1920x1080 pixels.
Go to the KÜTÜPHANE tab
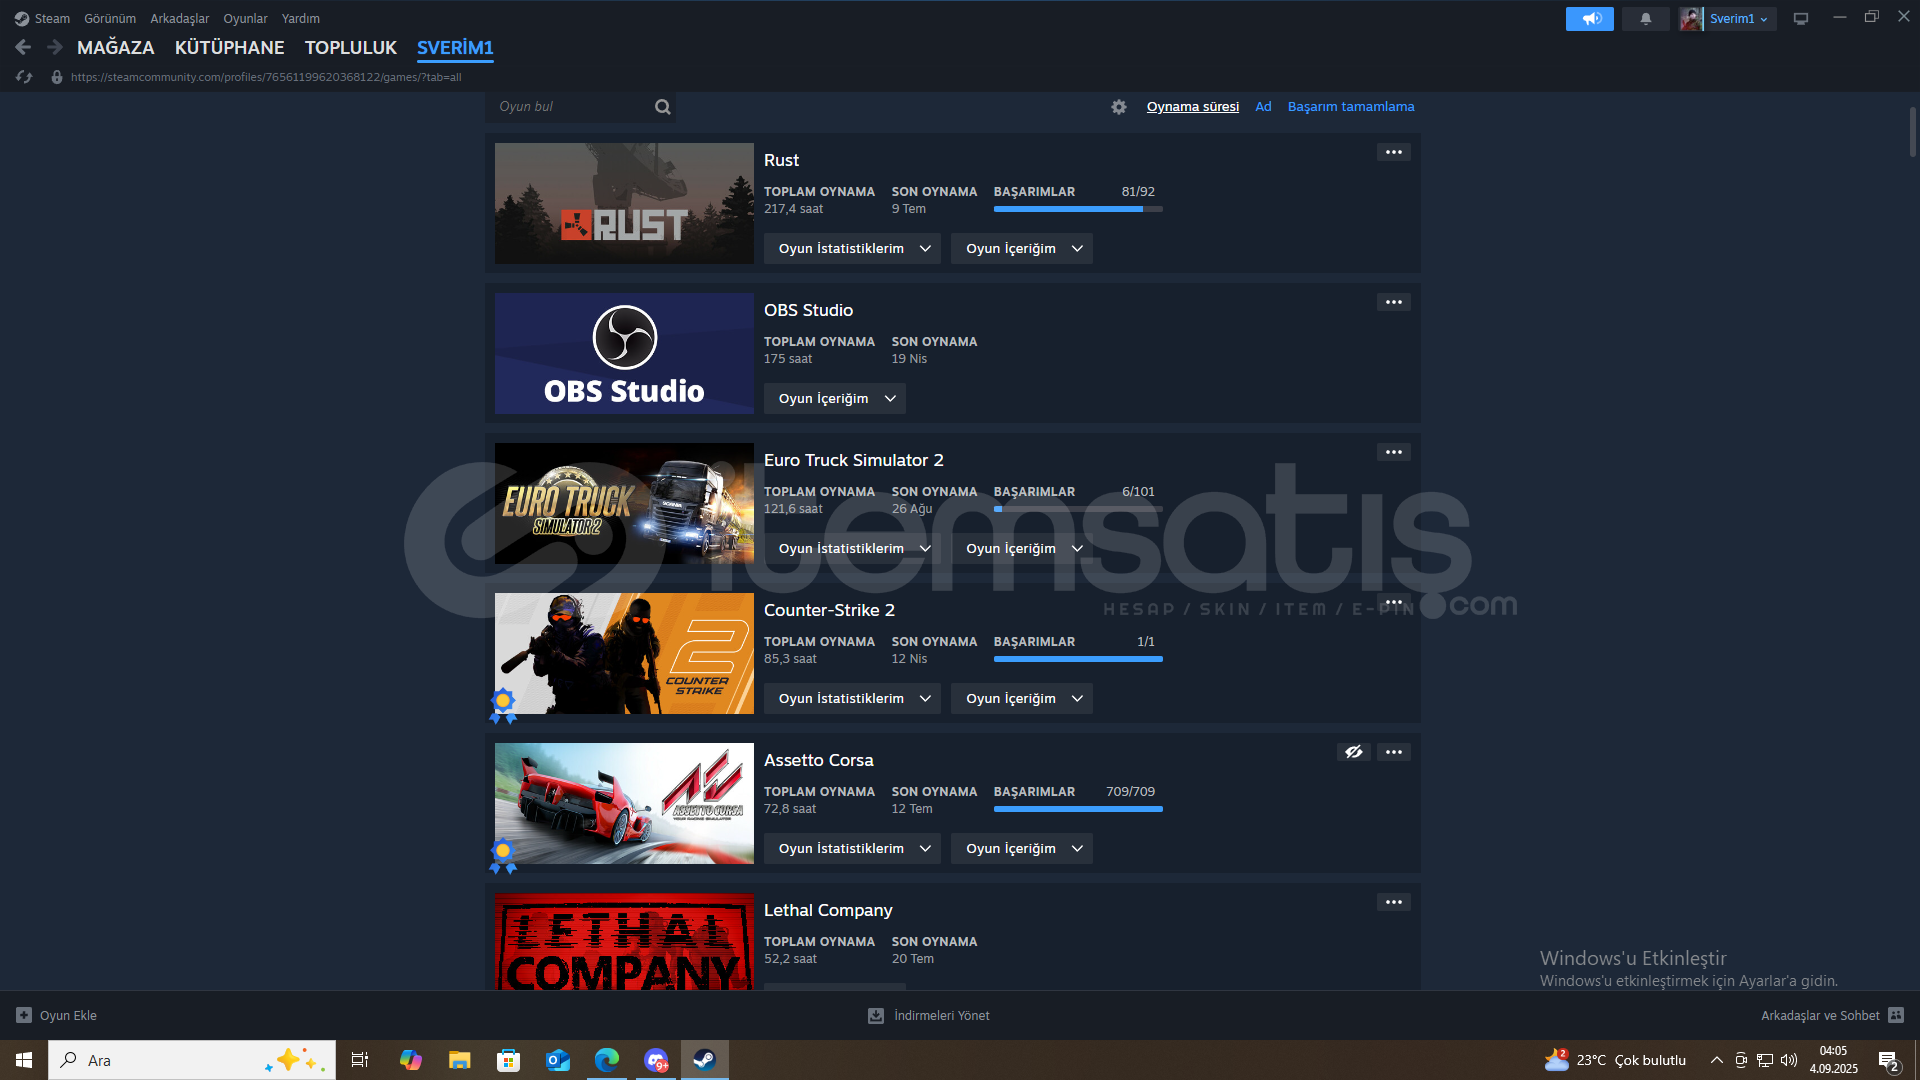click(x=230, y=47)
